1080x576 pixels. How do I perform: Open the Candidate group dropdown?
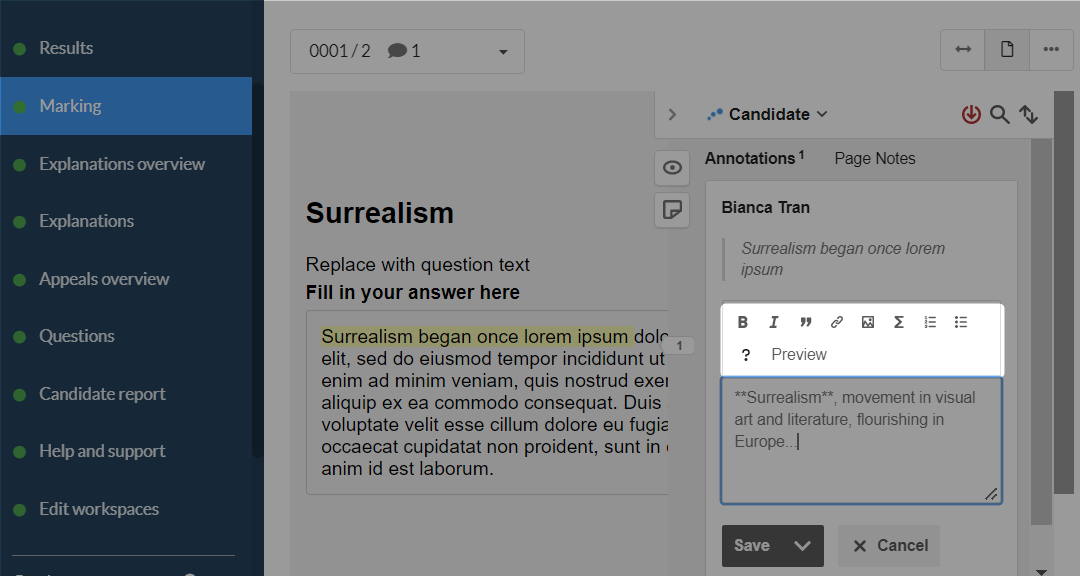click(767, 114)
